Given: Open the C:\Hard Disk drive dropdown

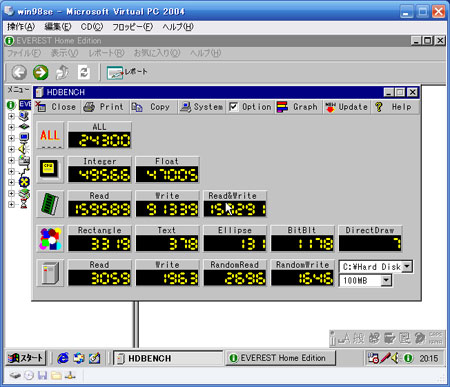Looking at the screenshot, I should tap(407, 266).
